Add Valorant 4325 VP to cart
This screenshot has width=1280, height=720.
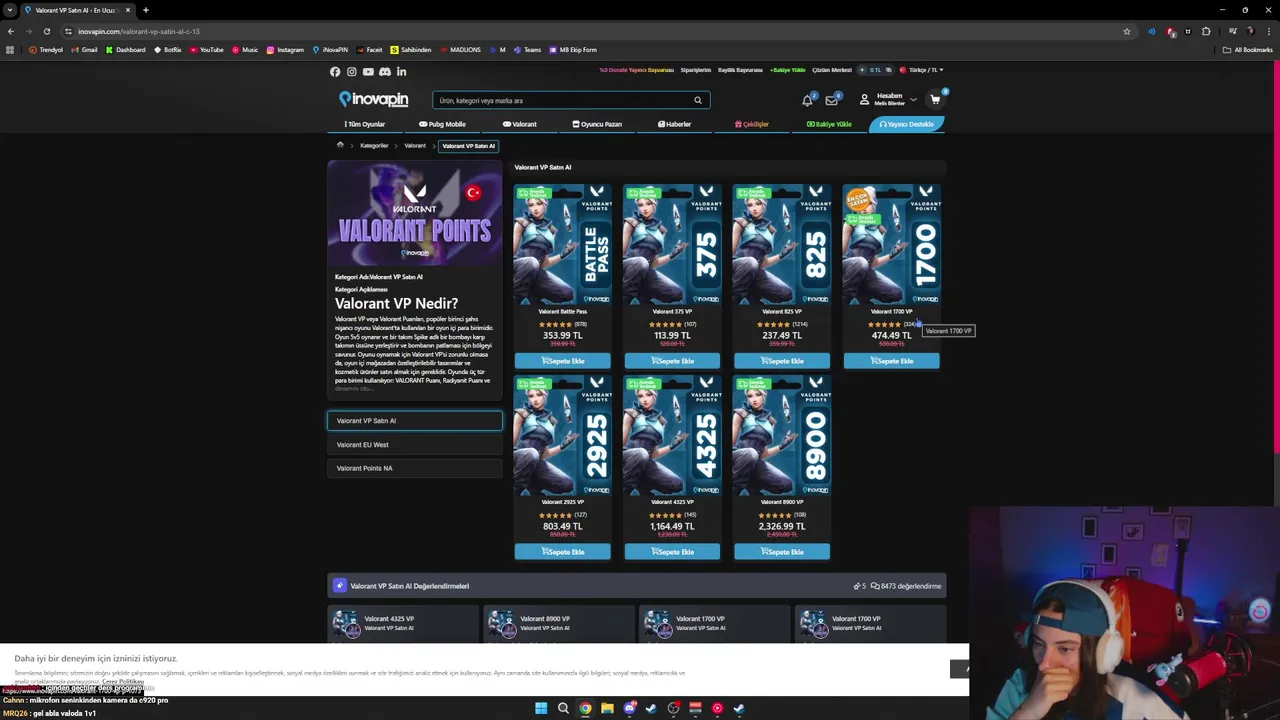[x=672, y=552]
